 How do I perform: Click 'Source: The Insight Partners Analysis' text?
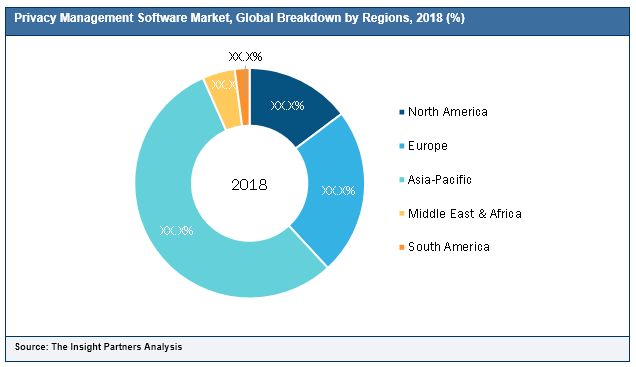(99, 347)
